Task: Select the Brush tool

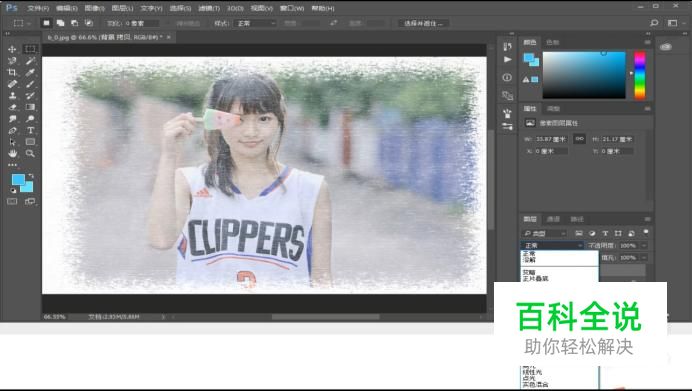Action: [x=30, y=84]
